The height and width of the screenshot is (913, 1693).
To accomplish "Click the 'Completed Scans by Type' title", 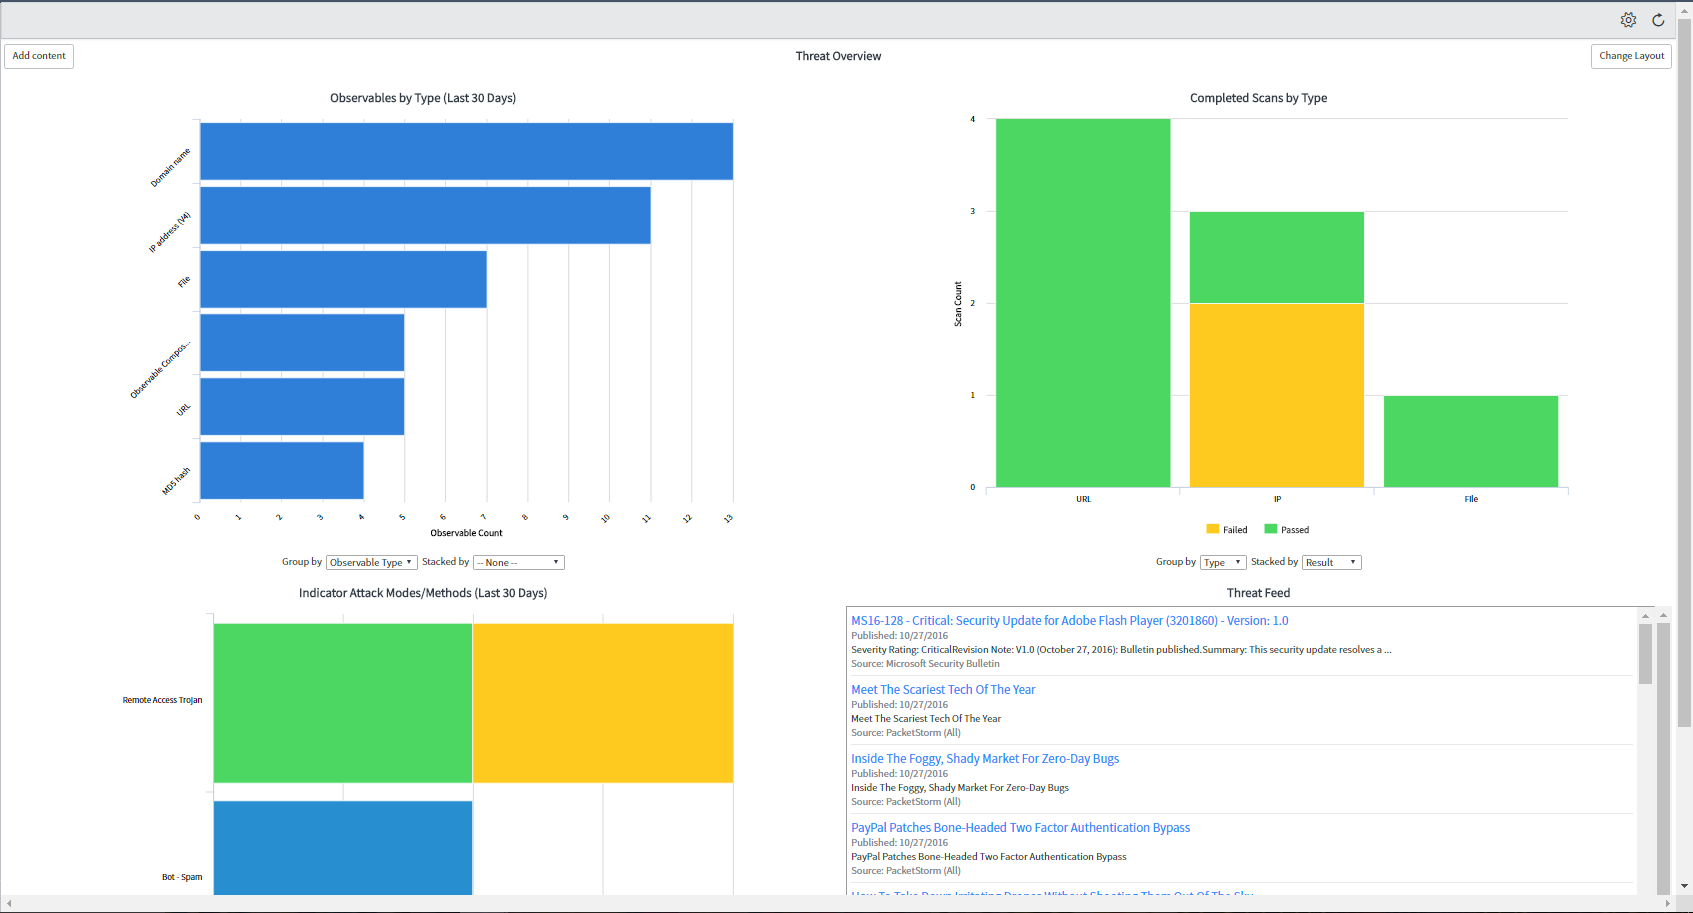I will (1258, 98).
